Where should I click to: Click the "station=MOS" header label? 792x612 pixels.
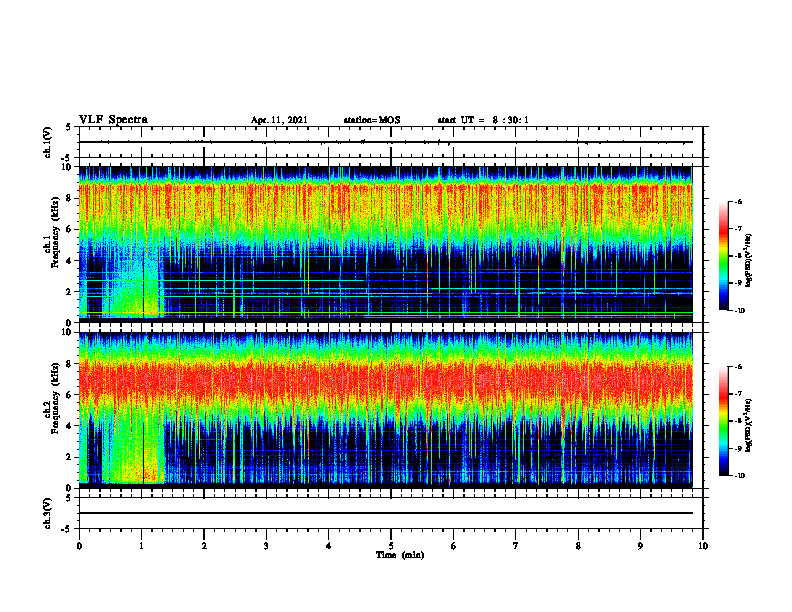(372, 120)
